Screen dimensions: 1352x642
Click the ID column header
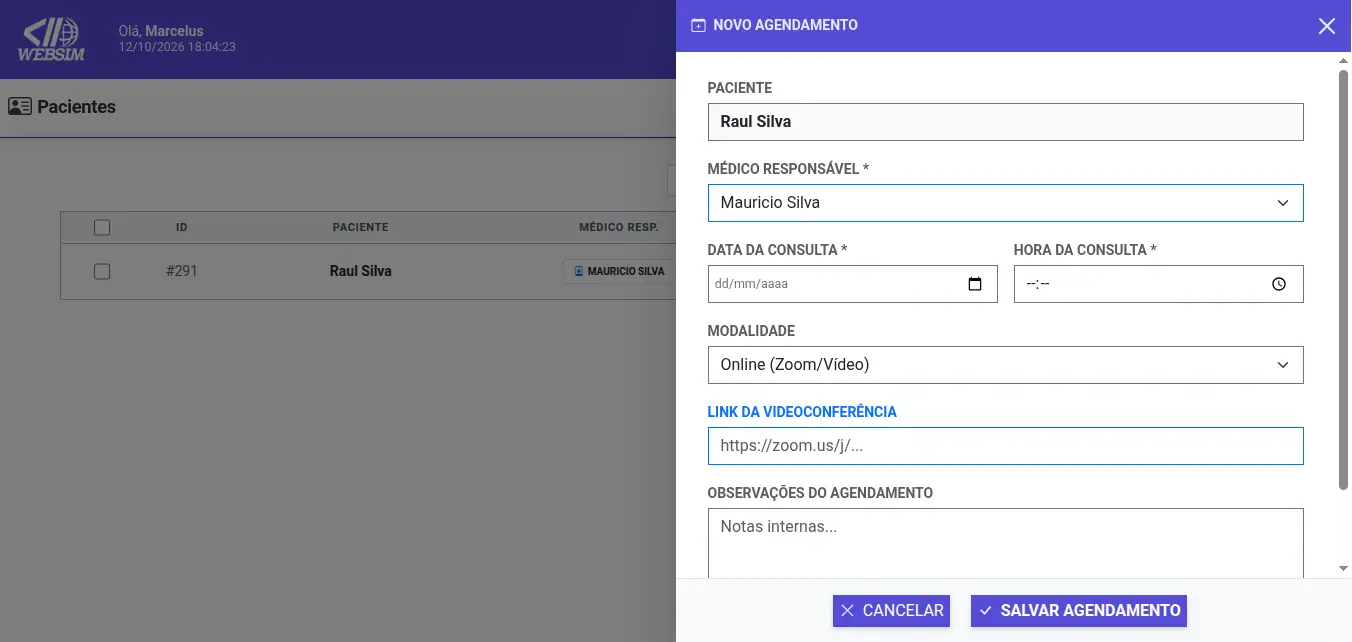(182, 227)
